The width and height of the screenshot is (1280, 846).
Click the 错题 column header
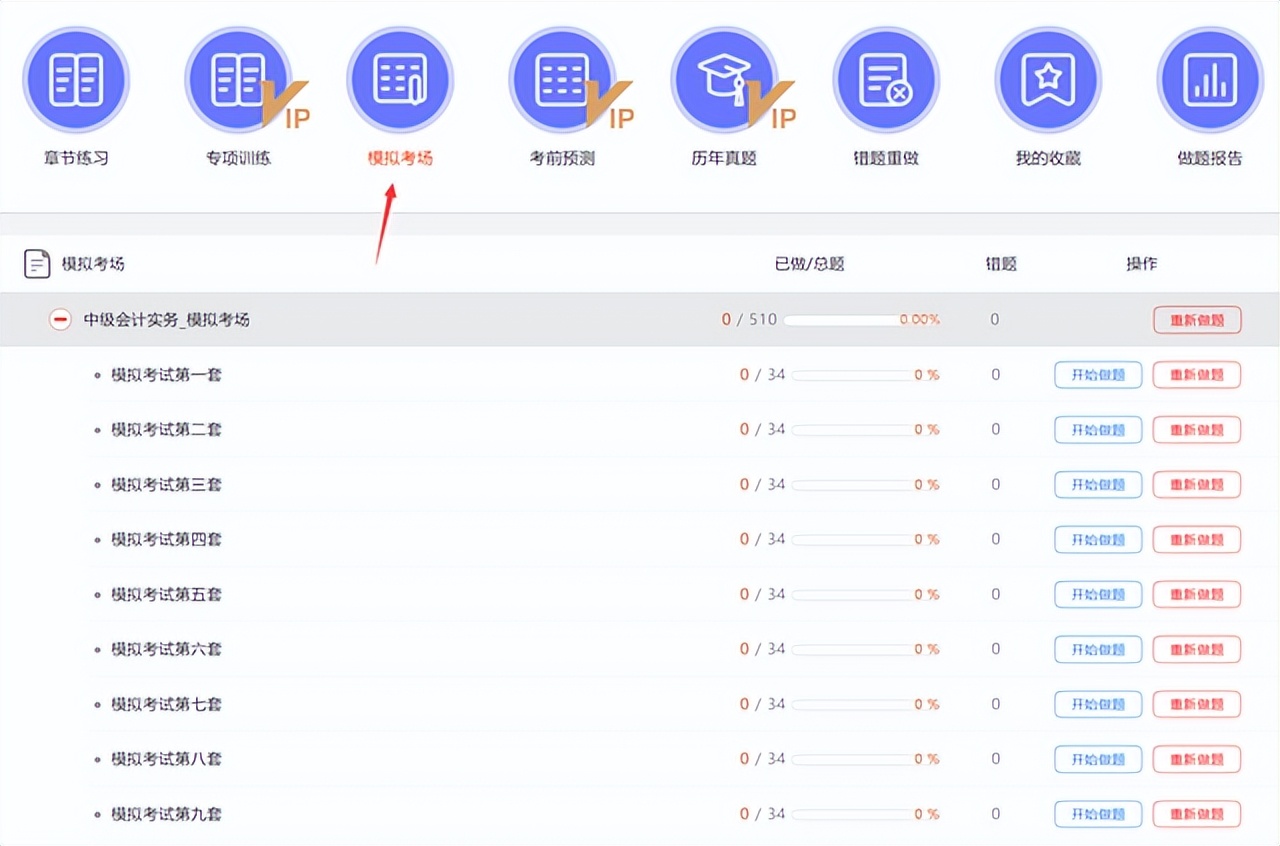click(x=1001, y=263)
